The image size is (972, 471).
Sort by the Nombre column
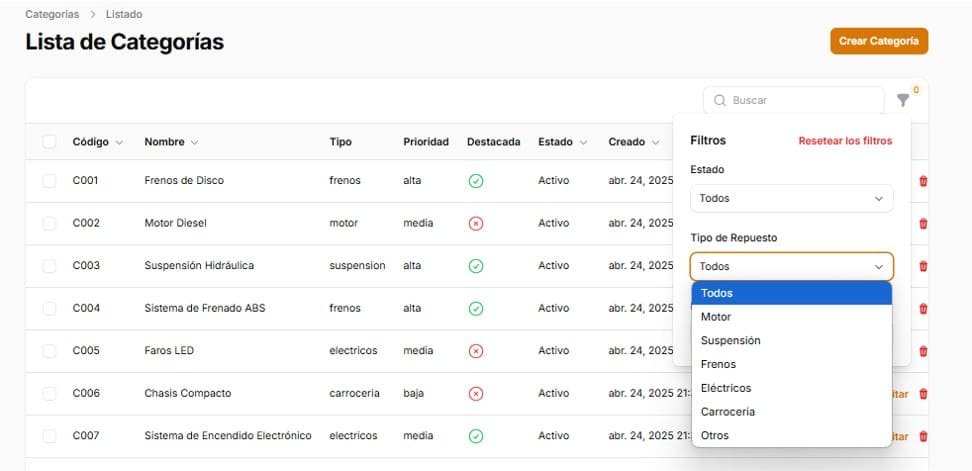171,142
